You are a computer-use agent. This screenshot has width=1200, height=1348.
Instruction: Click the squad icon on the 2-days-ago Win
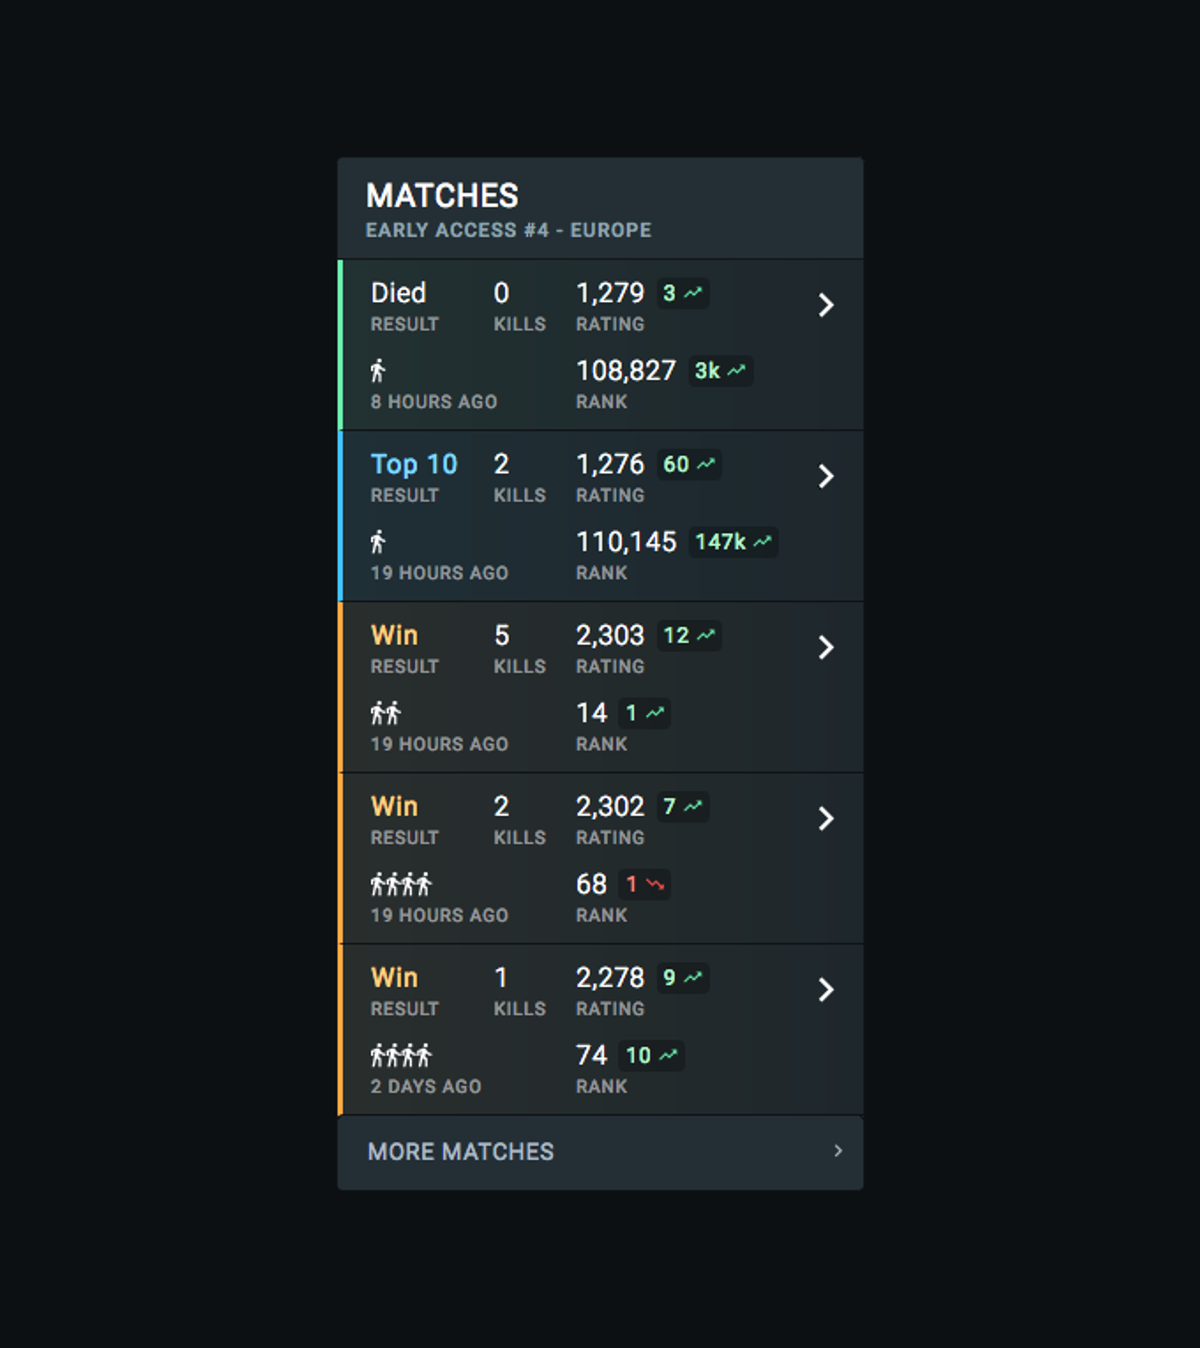pyautogui.click(x=400, y=1054)
